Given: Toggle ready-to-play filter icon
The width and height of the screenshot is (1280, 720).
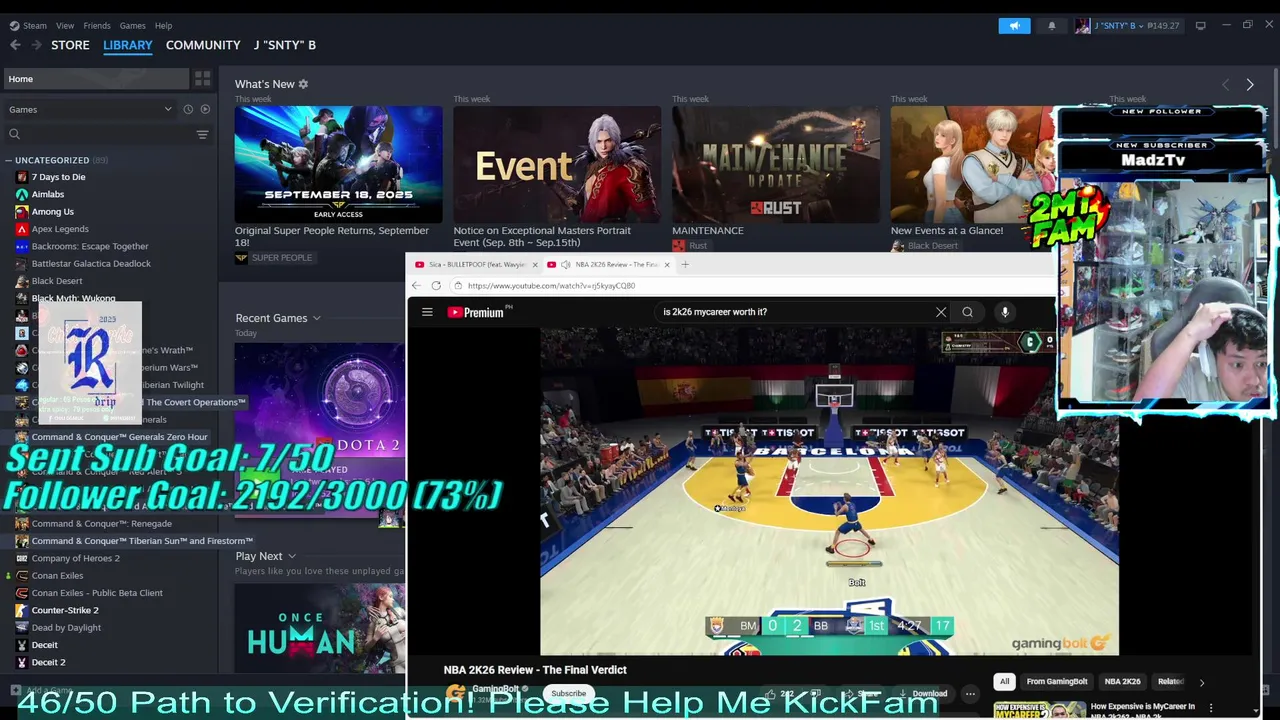Looking at the screenshot, I should (x=205, y=109).
